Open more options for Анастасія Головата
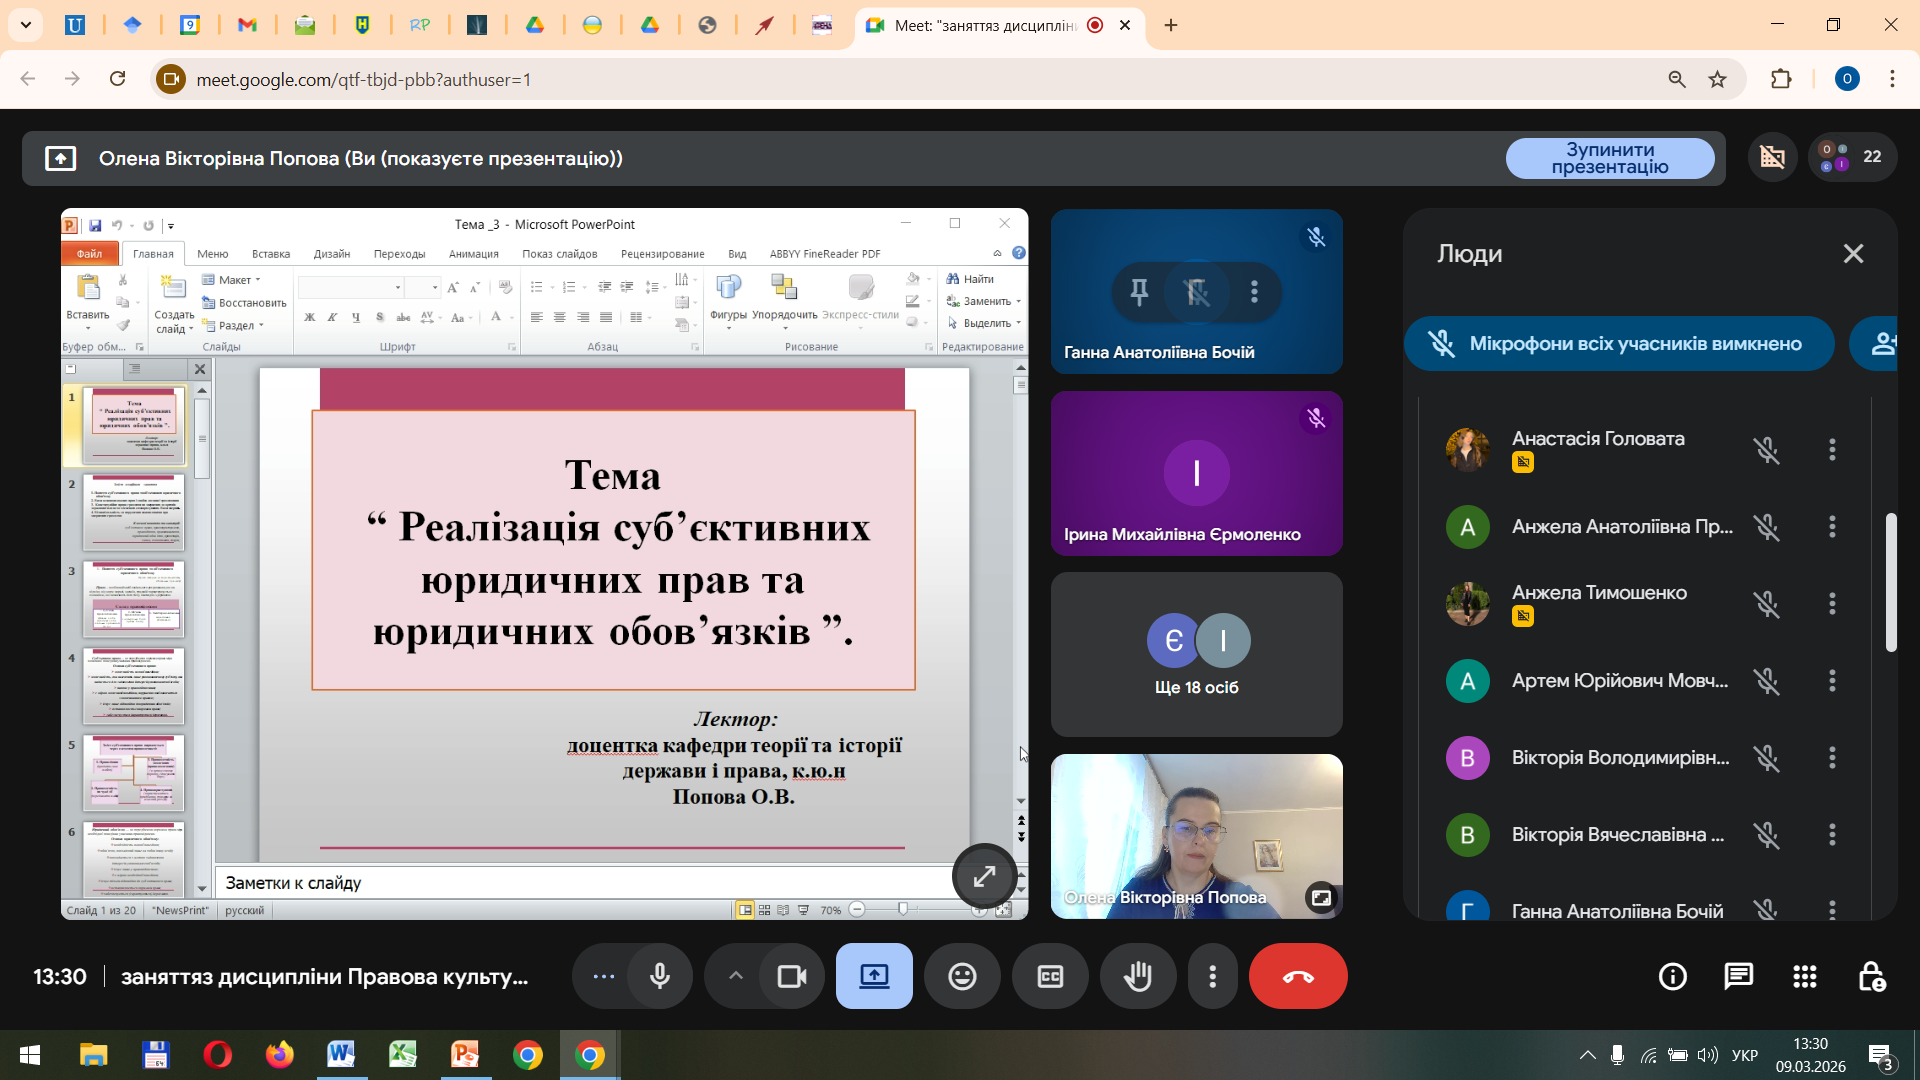 1832,450
